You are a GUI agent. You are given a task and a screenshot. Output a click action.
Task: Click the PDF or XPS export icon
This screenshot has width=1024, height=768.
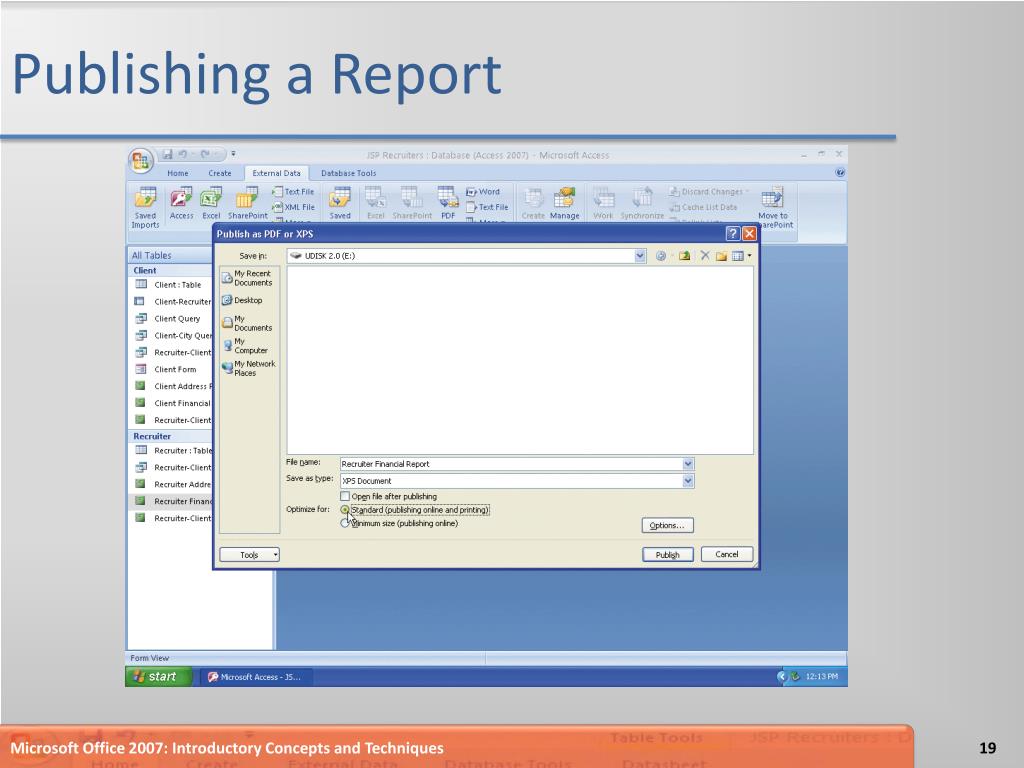click(447, 203)
